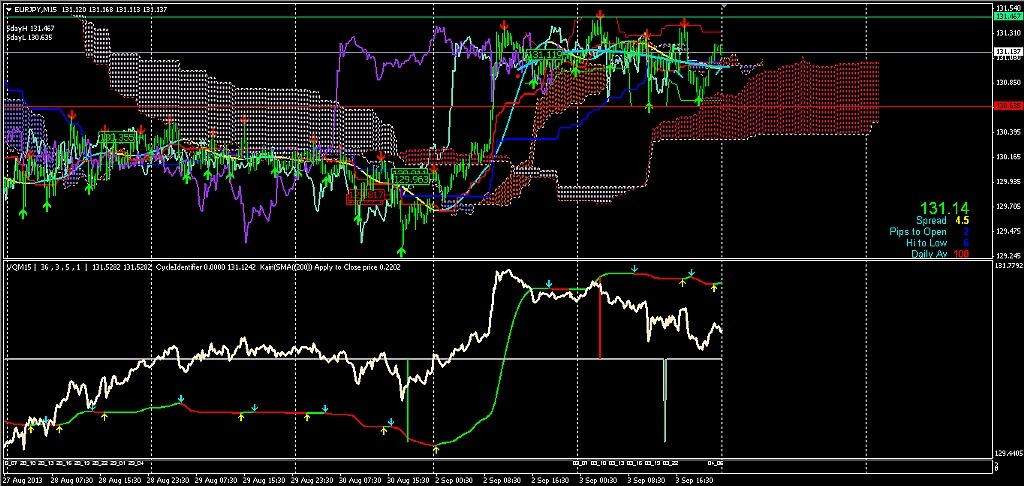This screenshot has height=486, width=1024.
Task: Select the green 129.963 price label box
Action: pyautogui.click(x=411, y=178)
